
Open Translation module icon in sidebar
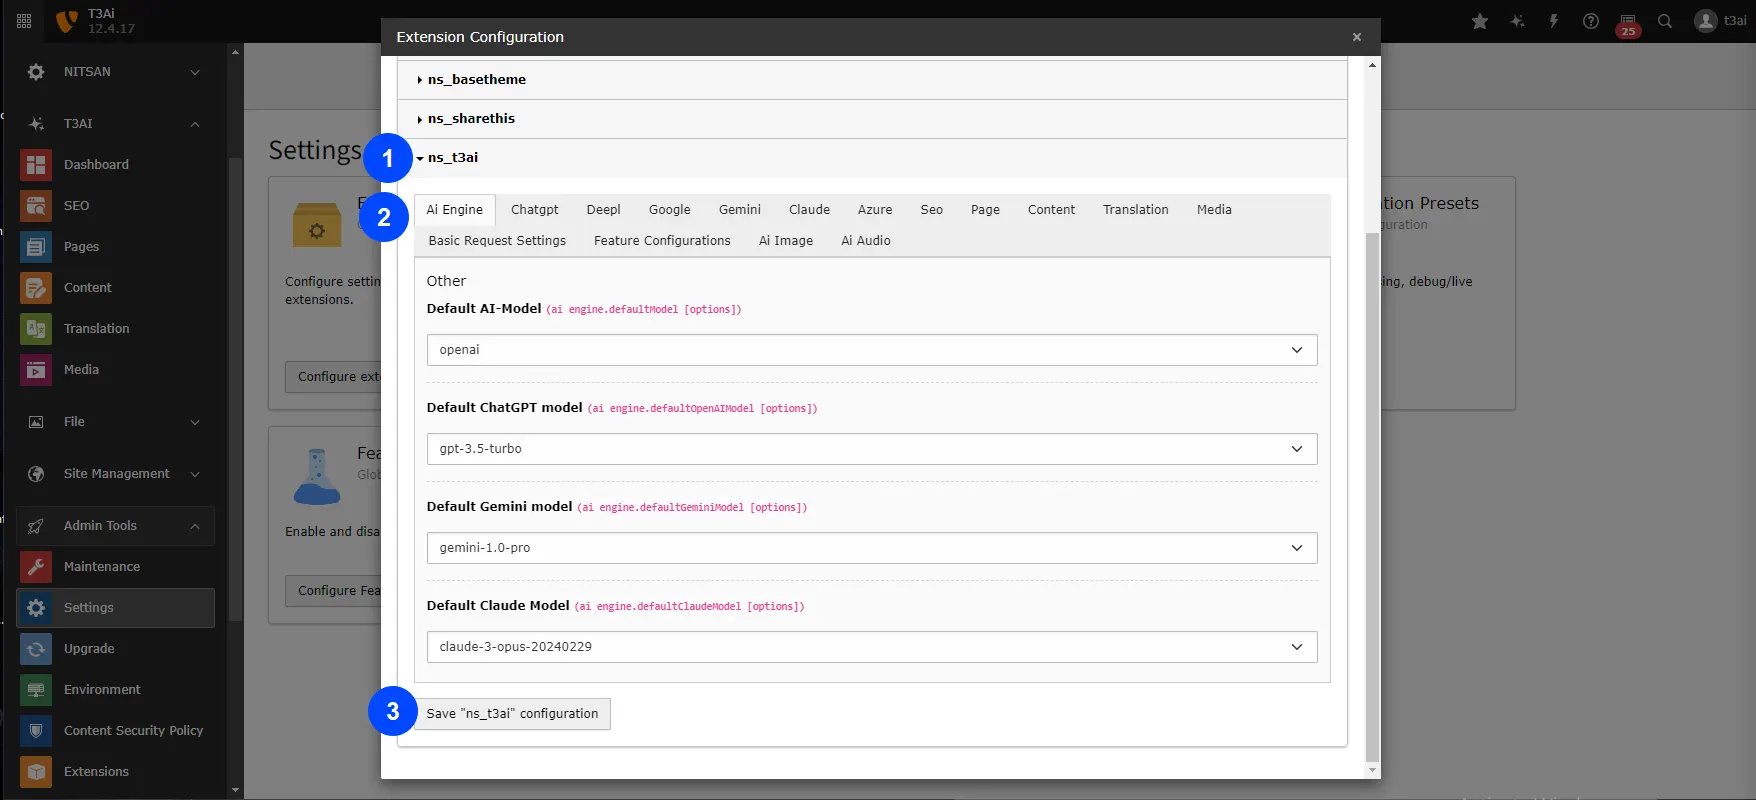pyautogui.click(x=36, y=329)
